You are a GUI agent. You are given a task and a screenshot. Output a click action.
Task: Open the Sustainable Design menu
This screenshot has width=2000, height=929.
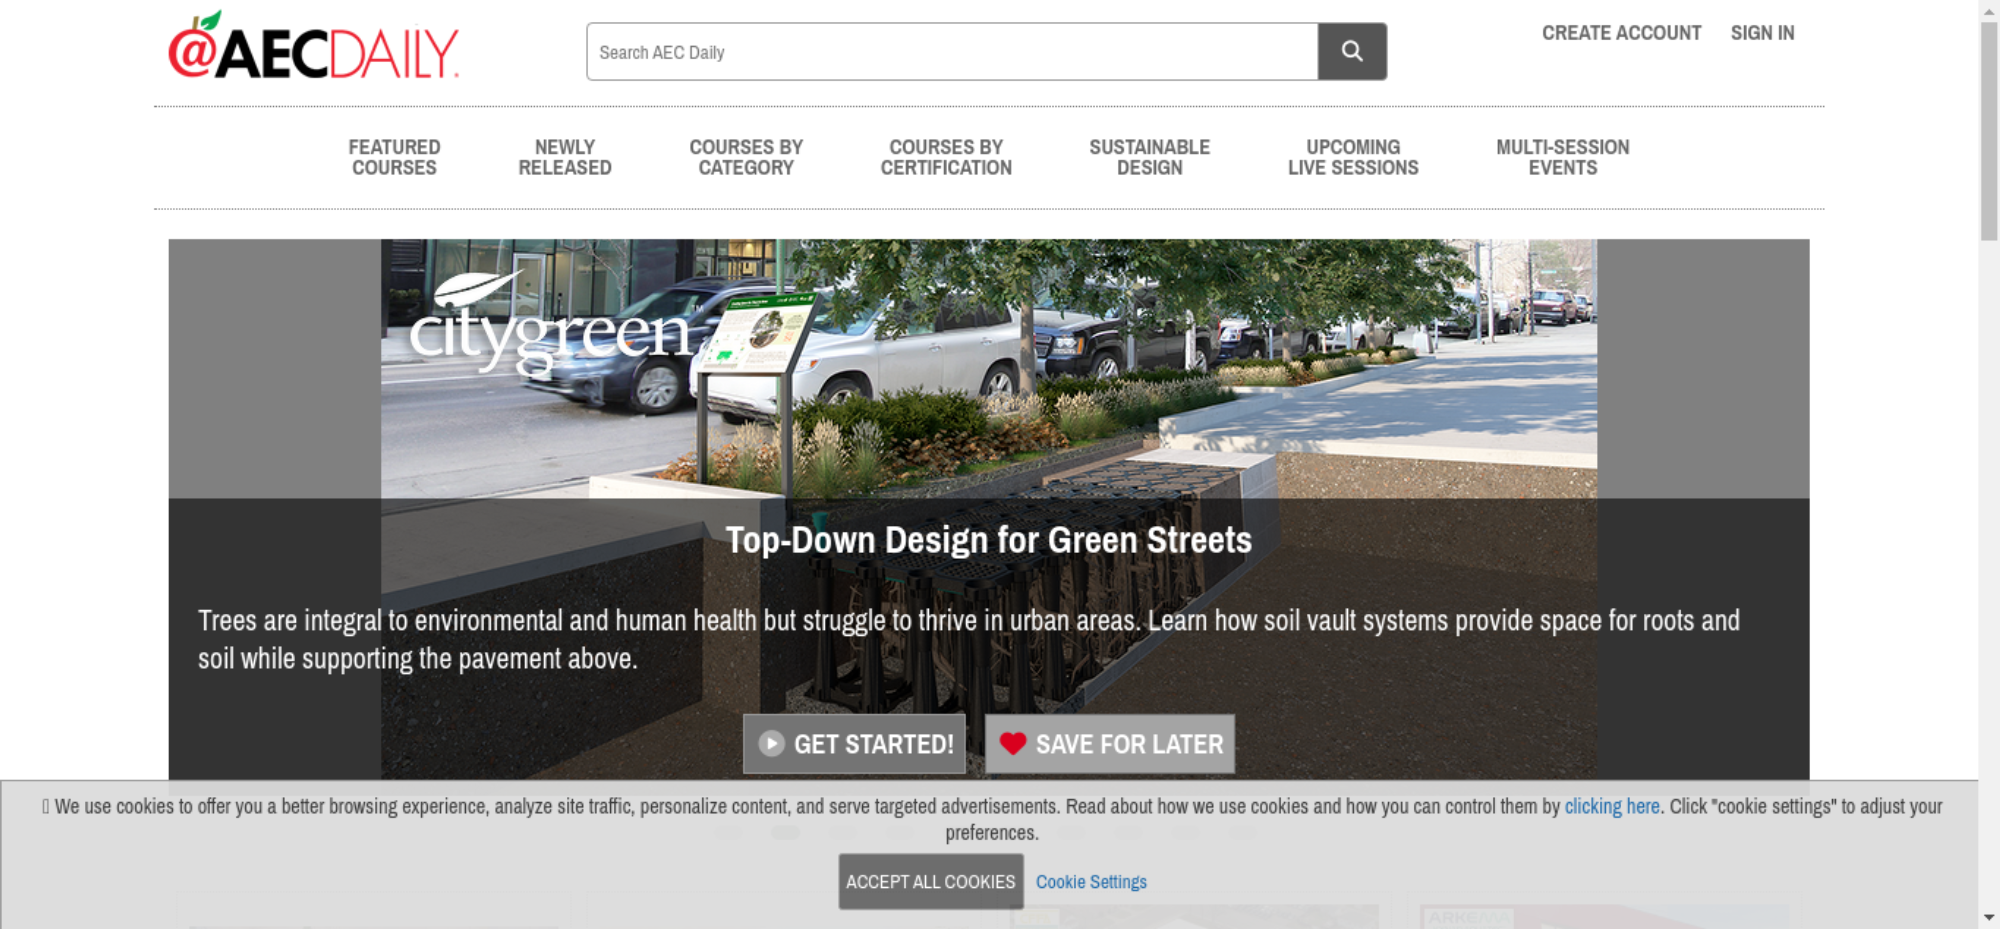[1149, 158]
